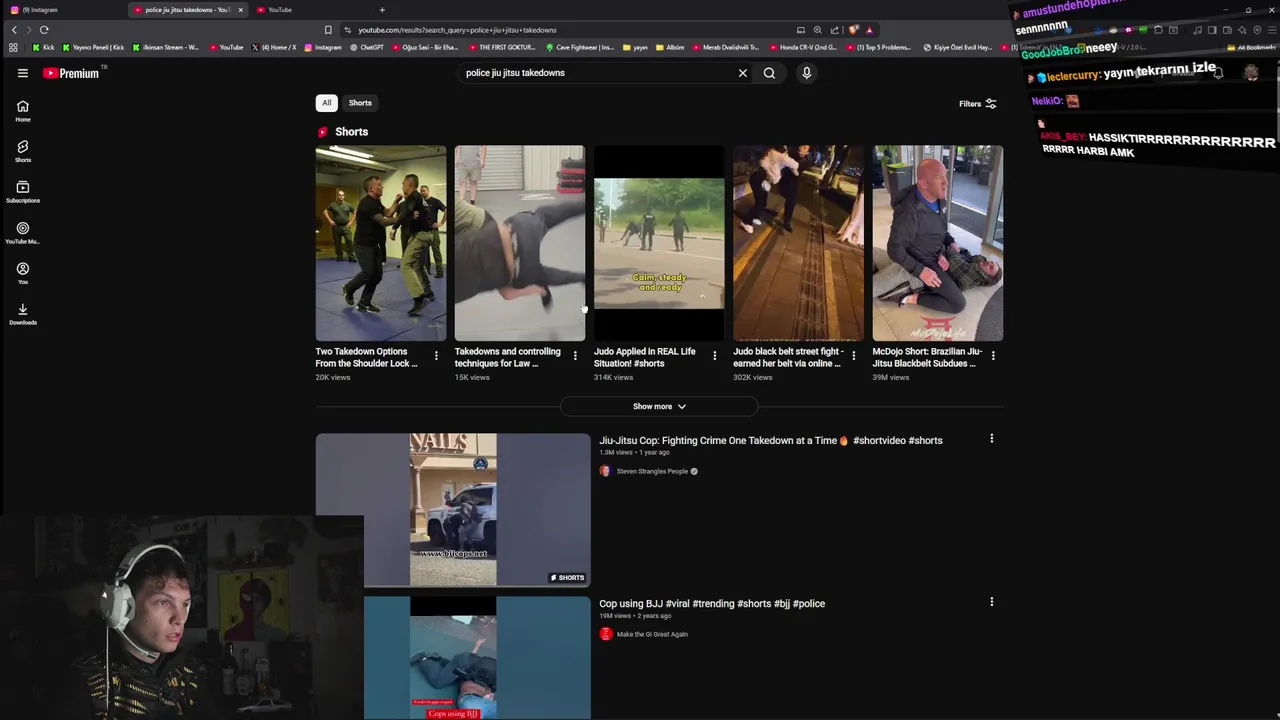This screenshot has width=1280, height=720.
Task: Open Two Takedown Options short title
Action: point(366,357)
